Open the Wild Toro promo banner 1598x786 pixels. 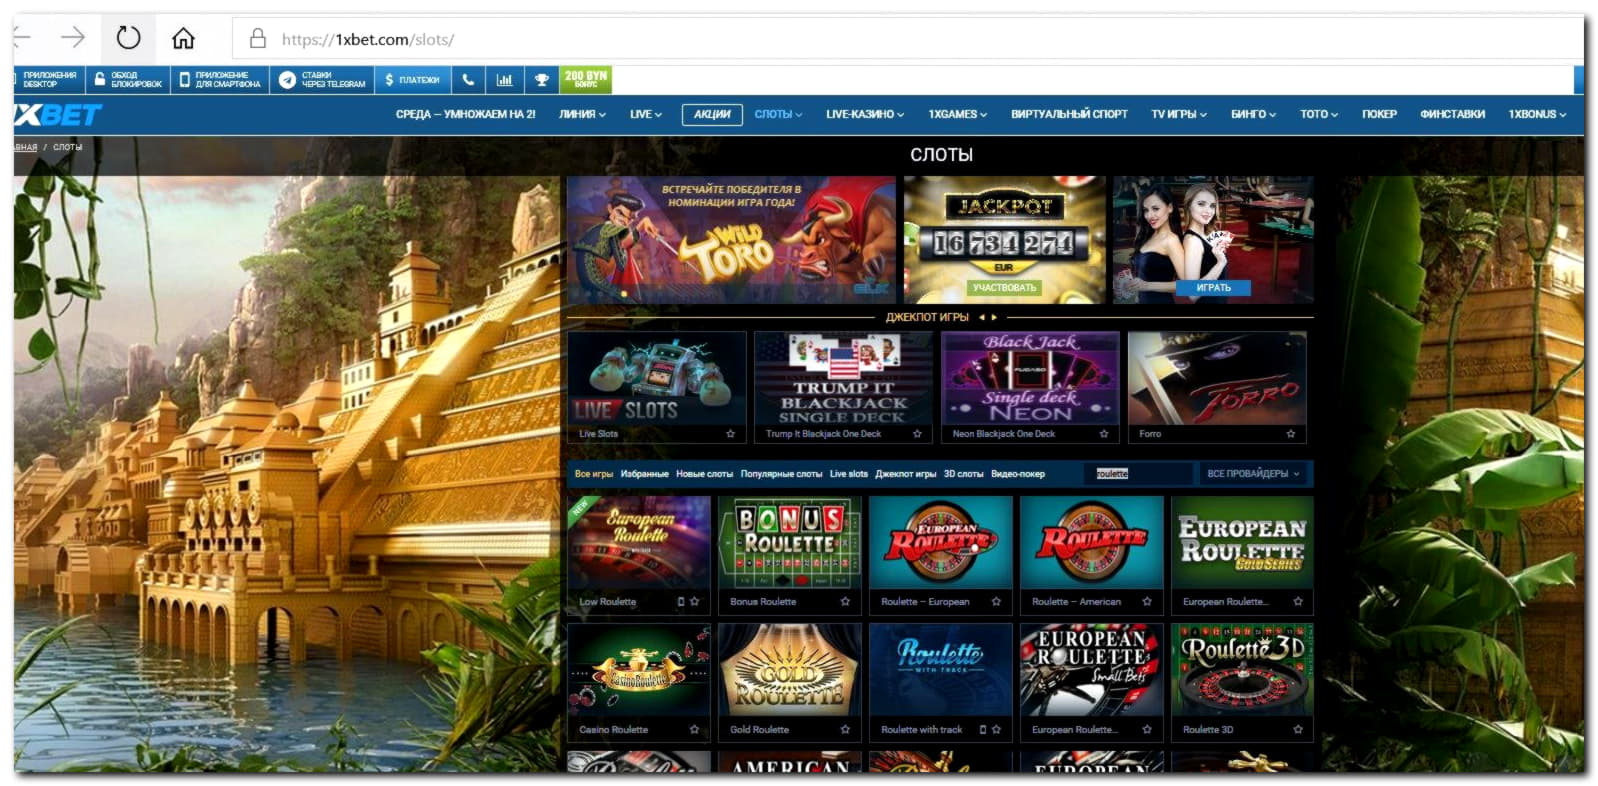coord(731,240)
